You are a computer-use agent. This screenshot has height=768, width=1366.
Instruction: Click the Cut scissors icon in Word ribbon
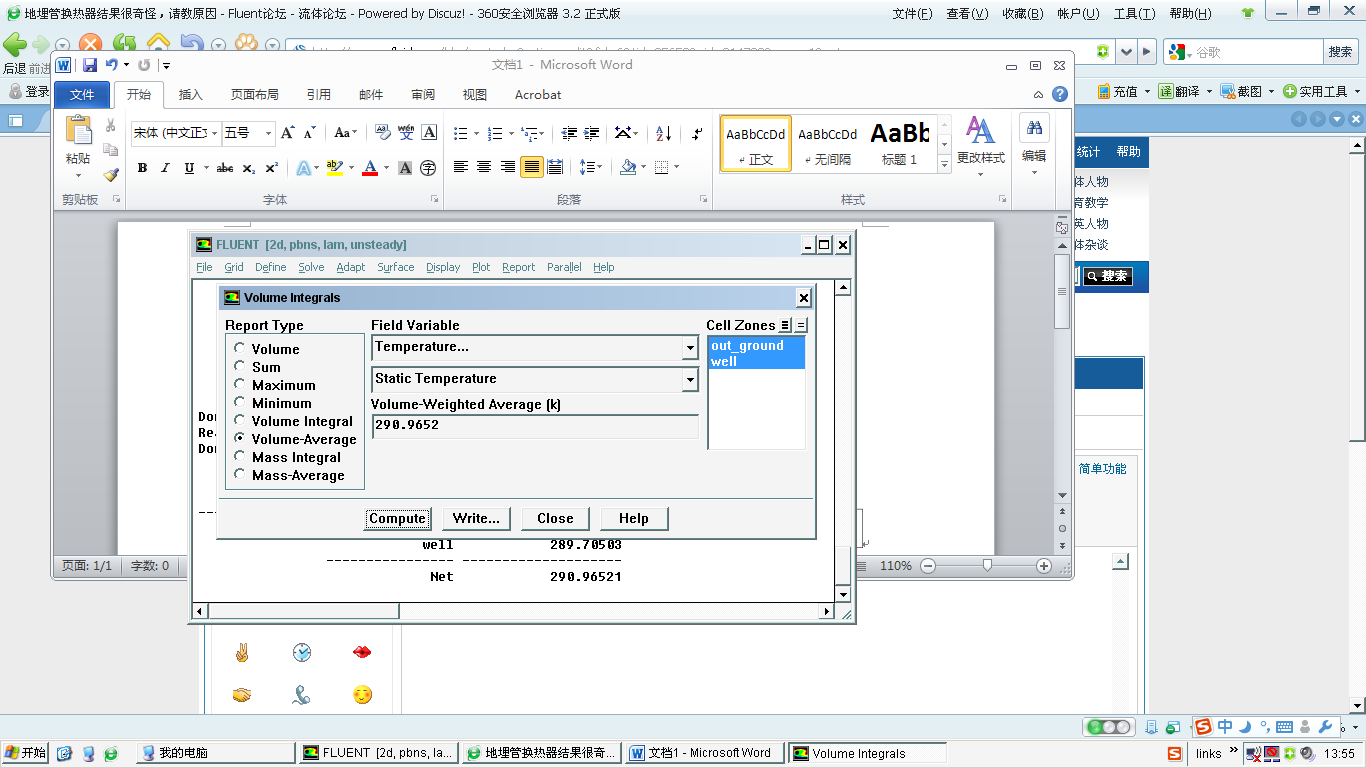click(x=111, y=125)
